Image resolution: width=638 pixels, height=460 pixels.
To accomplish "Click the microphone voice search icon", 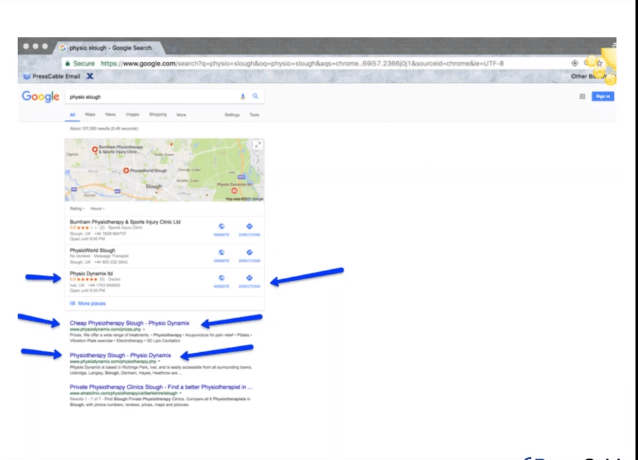I will (242, 97).
